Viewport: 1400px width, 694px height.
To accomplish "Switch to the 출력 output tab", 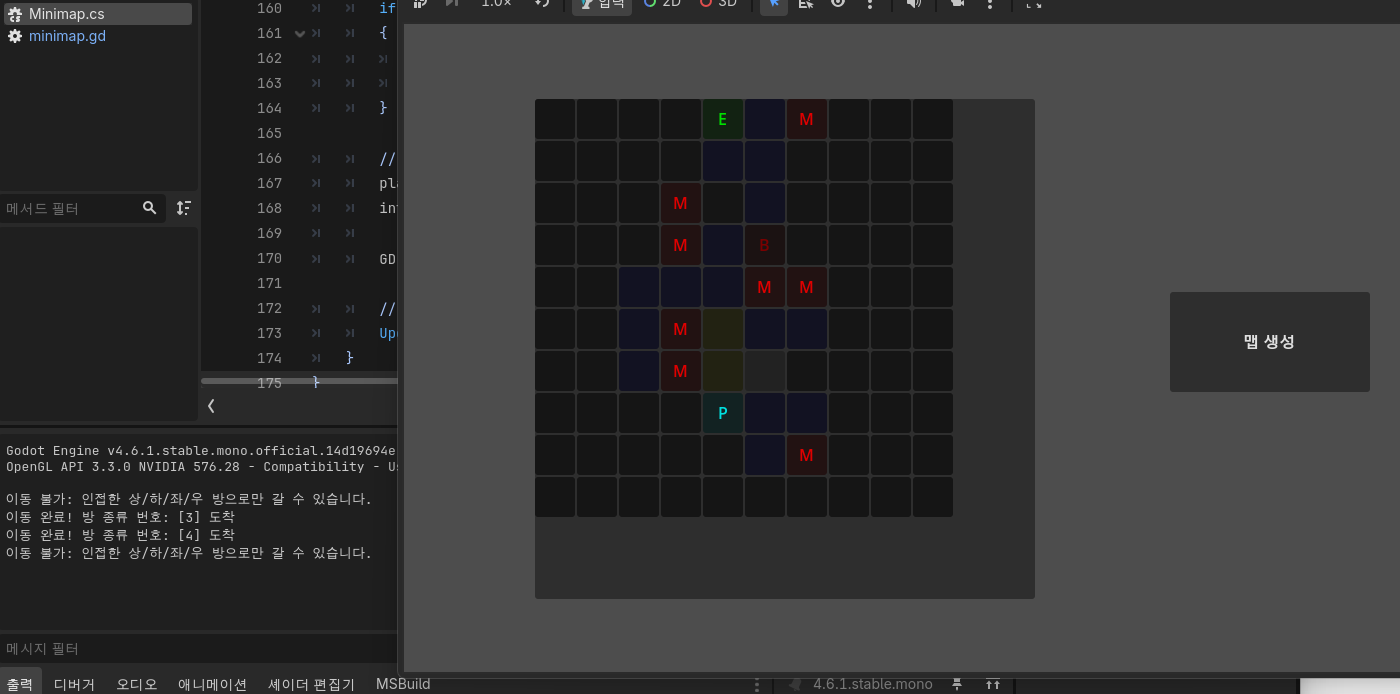I will coord(20,684).
